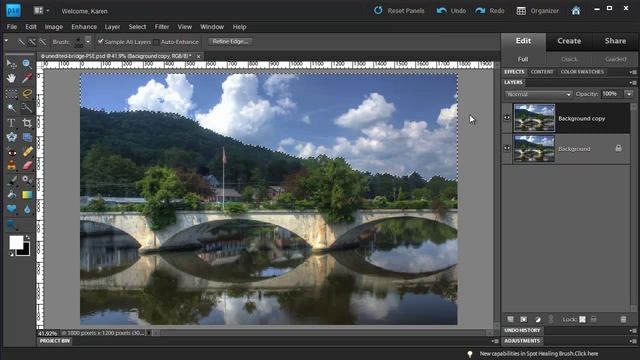Screen dimensions: 640x360
Task: Click the lightbulb tip icon
Action: pos(470,354)
